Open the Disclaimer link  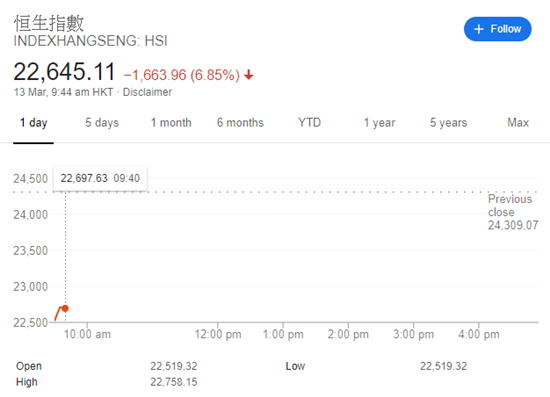click(x=147, y=92)
